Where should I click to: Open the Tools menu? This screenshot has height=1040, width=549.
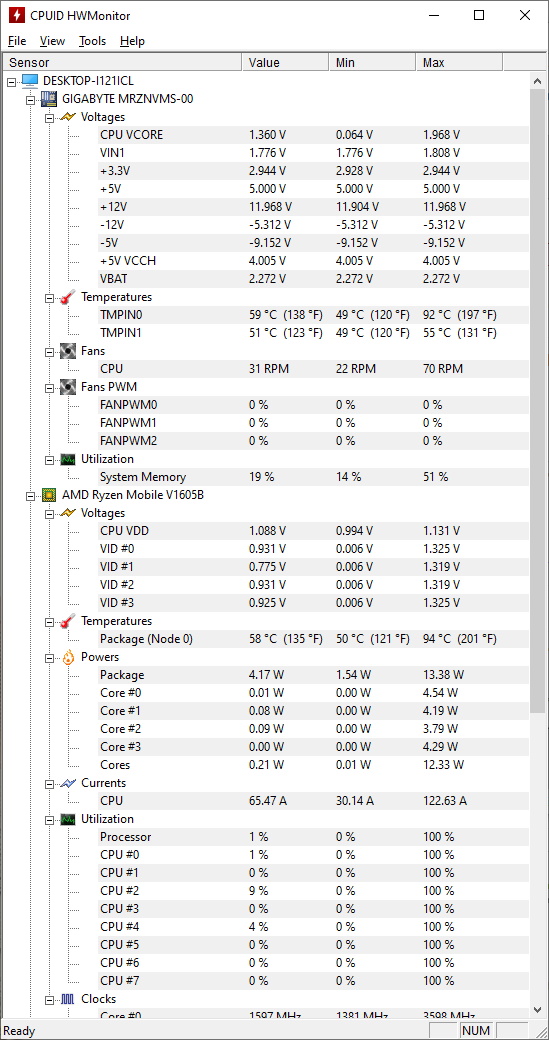[92, 41]
